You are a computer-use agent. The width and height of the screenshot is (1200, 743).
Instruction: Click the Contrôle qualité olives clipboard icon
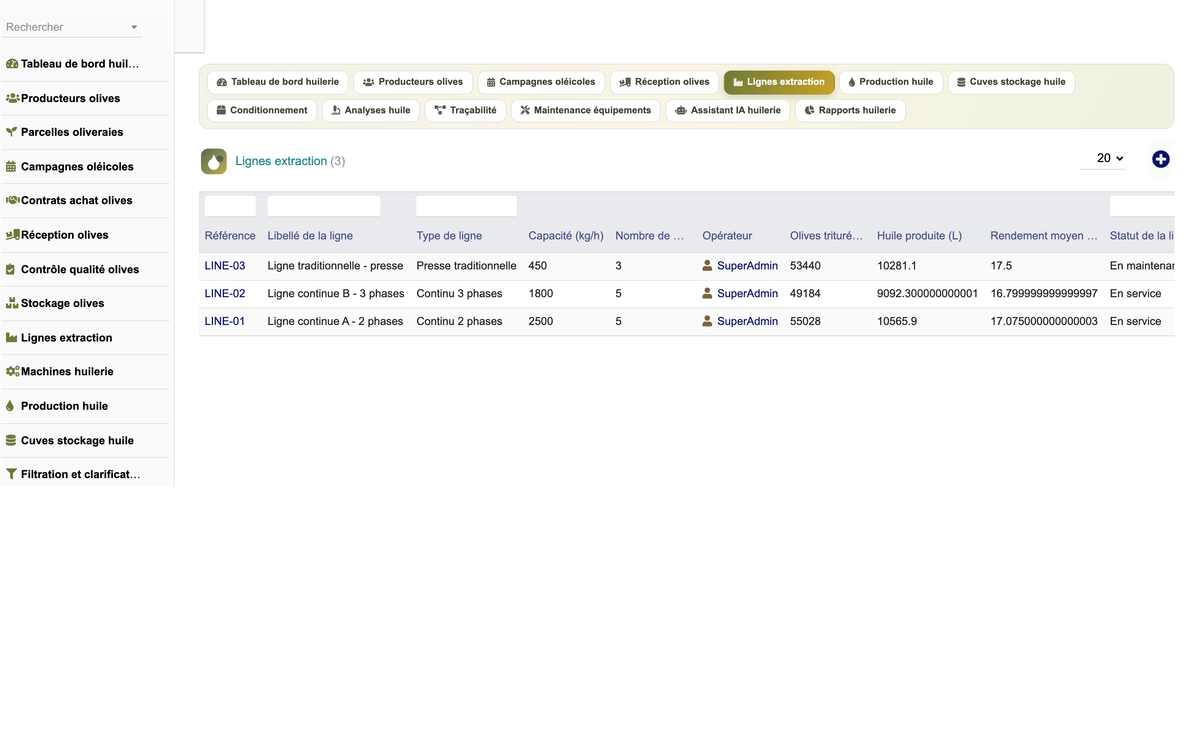point(11,269)
